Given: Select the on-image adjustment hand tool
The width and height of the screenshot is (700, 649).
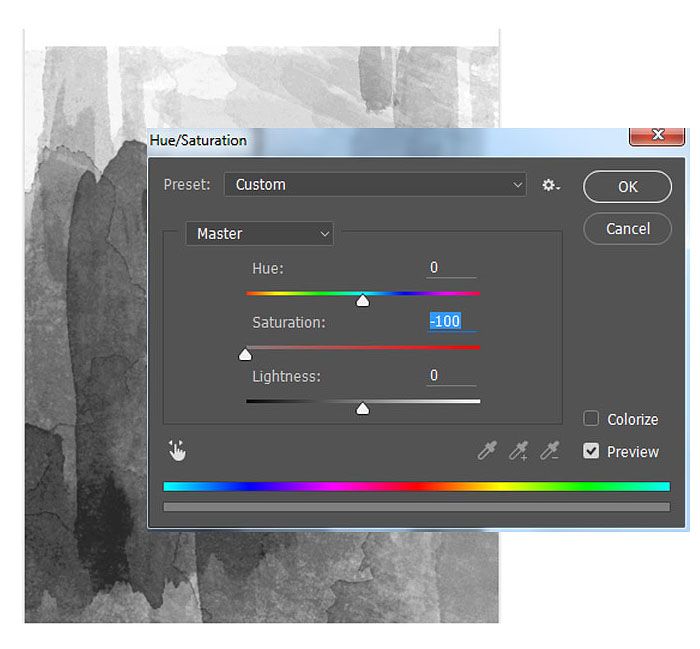Looking at the screenshot, I should pyautogui.click(x=178, y=451).
